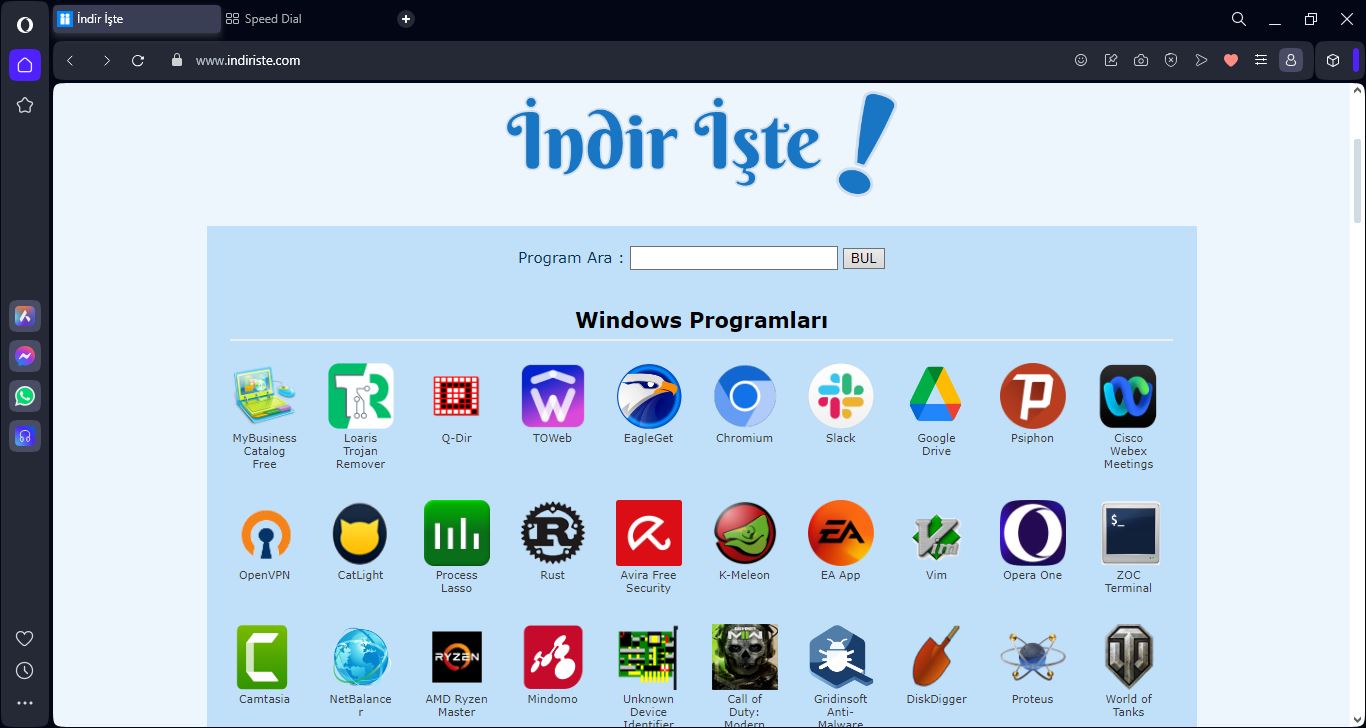Open the extensions cube icon

[x=1333, y=60]
